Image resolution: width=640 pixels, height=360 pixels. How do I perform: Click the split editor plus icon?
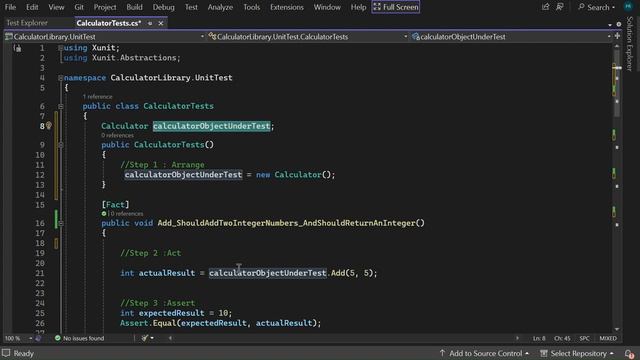[617, 36]
